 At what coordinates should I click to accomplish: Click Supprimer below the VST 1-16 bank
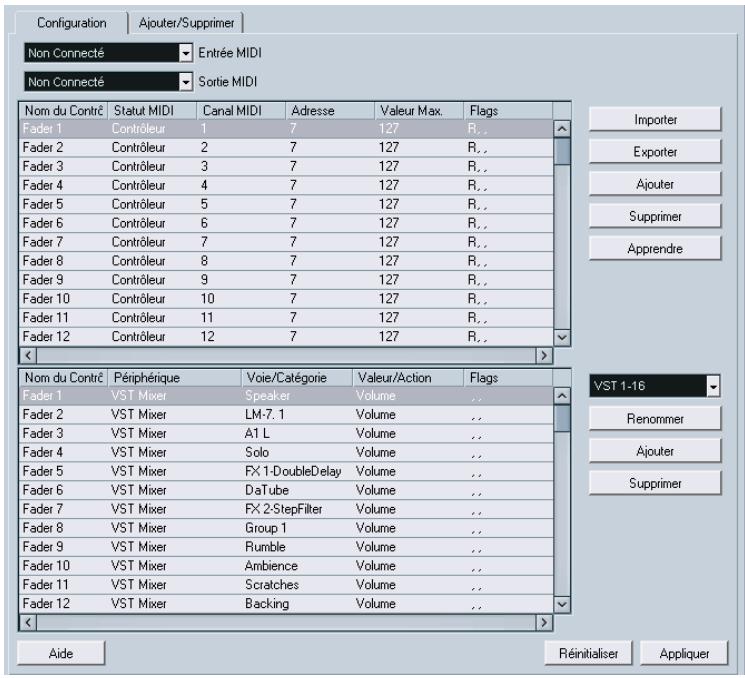pyautogui.click(x=655, y=483)
